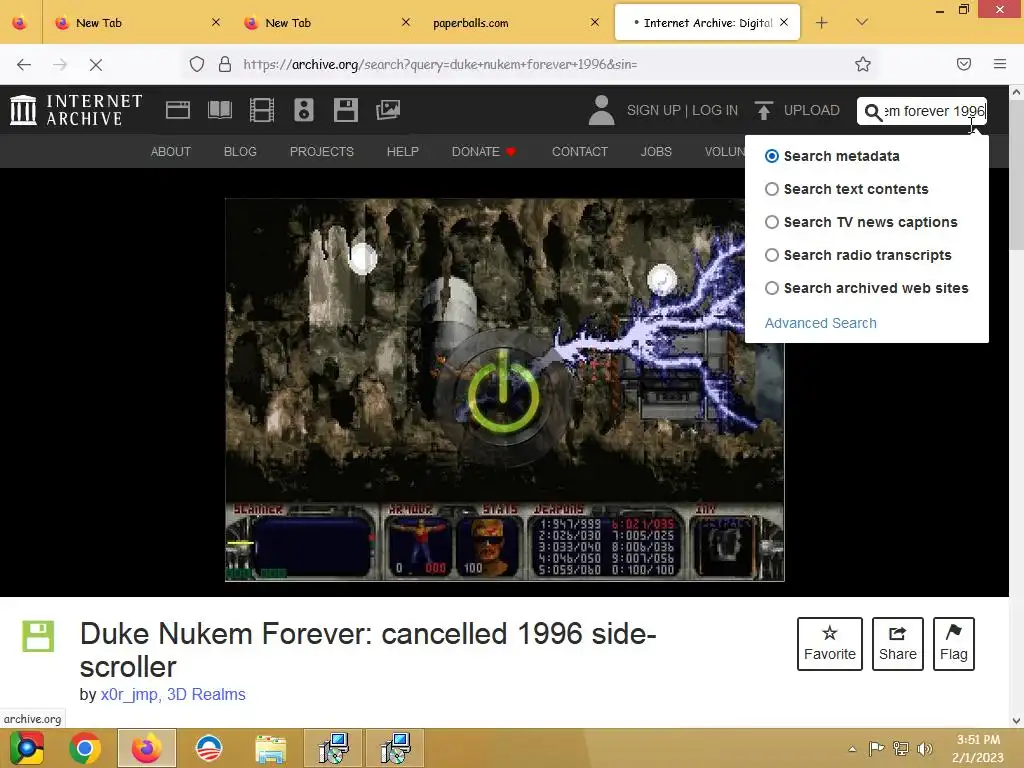Launch Chrome from the taskbar
The image size is (1024, 768).
84,748
